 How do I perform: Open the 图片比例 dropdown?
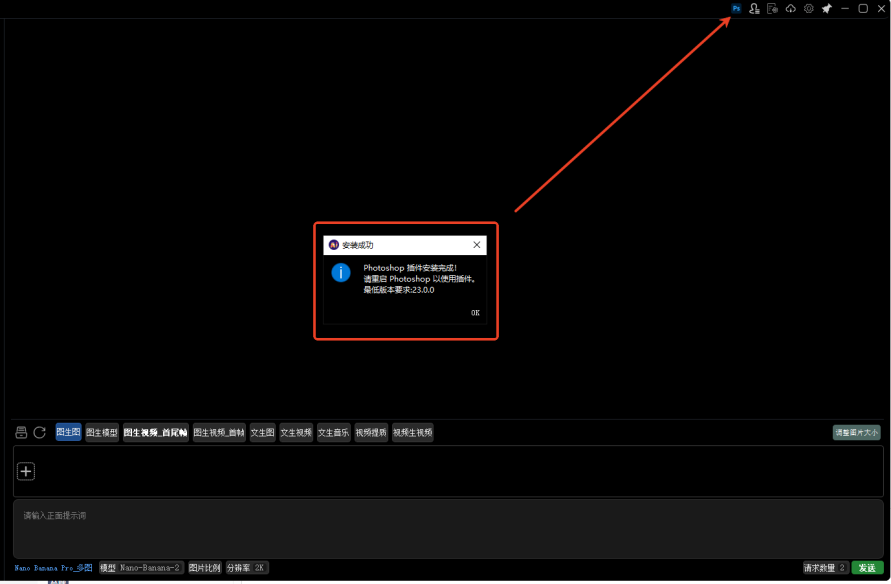205,568
